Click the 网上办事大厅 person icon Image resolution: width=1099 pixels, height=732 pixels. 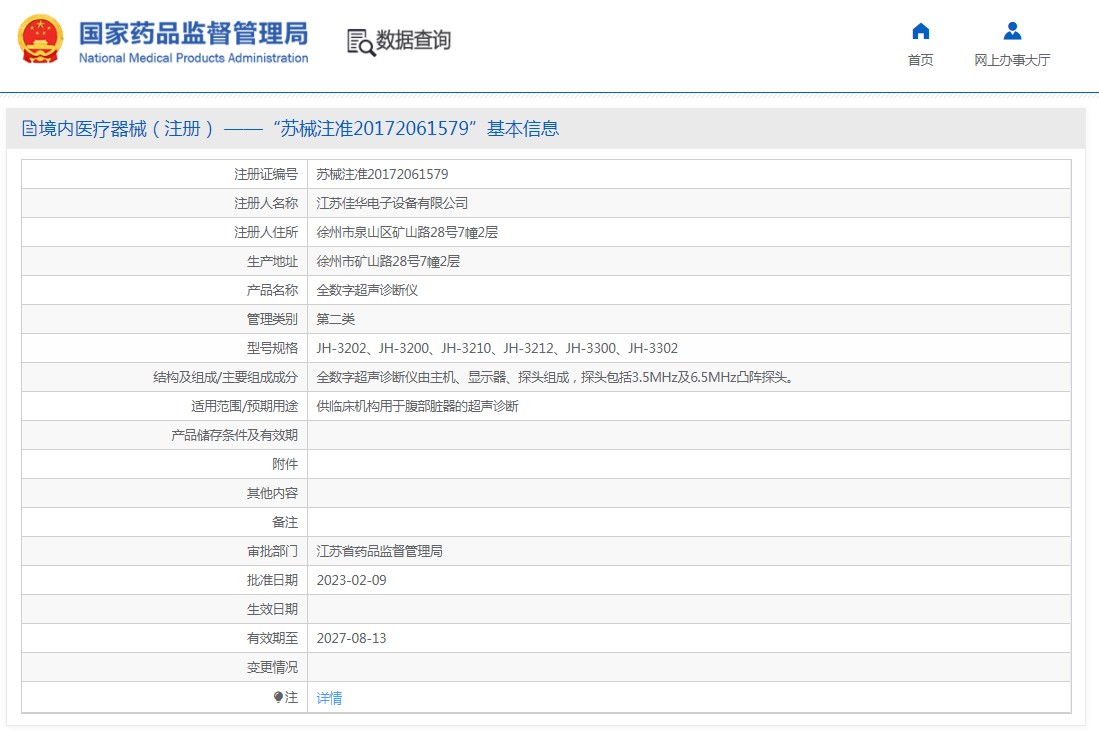(1011, 30)
